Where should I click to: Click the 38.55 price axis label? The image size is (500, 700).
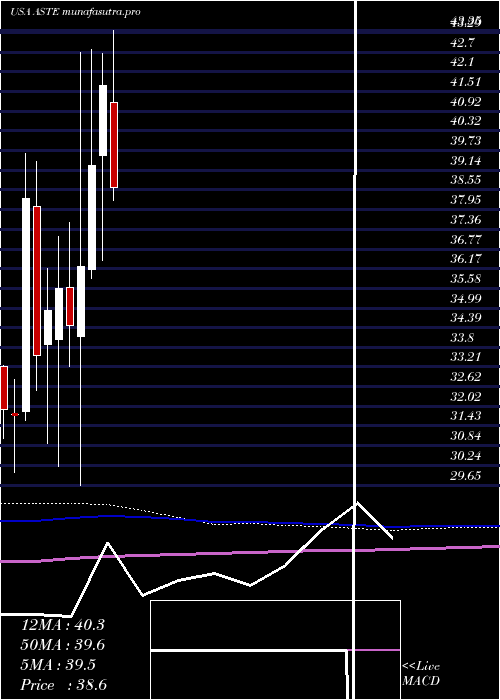pos(466,180)
